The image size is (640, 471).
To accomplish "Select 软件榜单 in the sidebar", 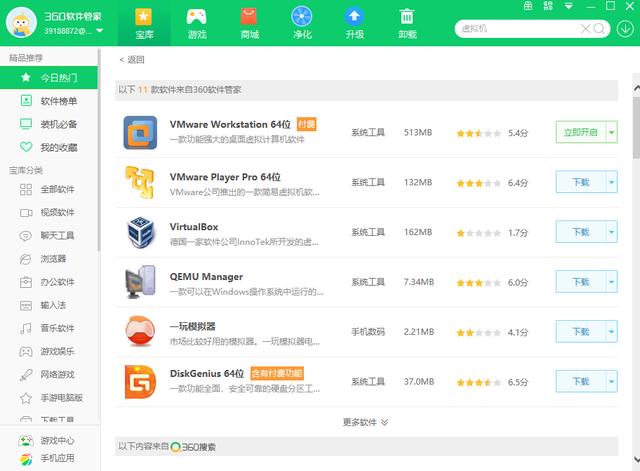I will click(58, 101).
